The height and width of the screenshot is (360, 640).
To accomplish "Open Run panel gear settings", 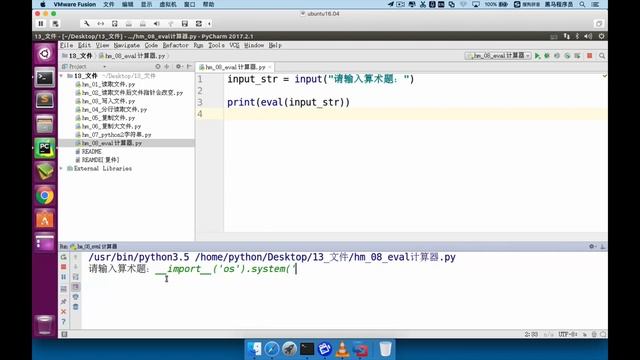I will (x=592, y=247).
